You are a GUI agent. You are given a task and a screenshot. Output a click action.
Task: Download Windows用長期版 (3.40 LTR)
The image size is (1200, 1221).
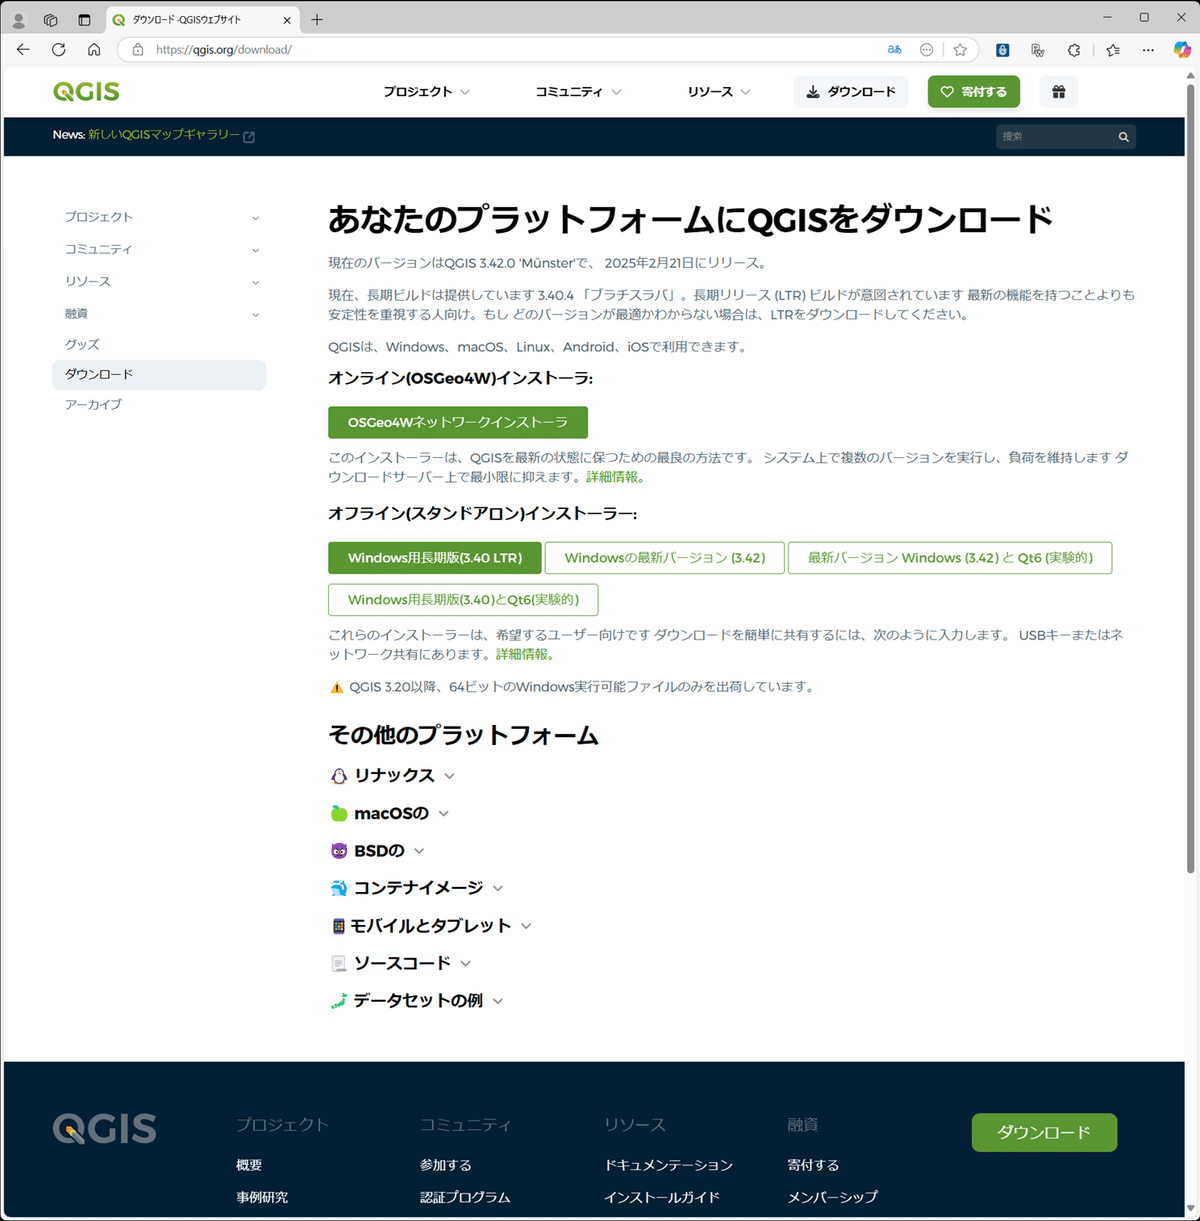pos(434,557)
